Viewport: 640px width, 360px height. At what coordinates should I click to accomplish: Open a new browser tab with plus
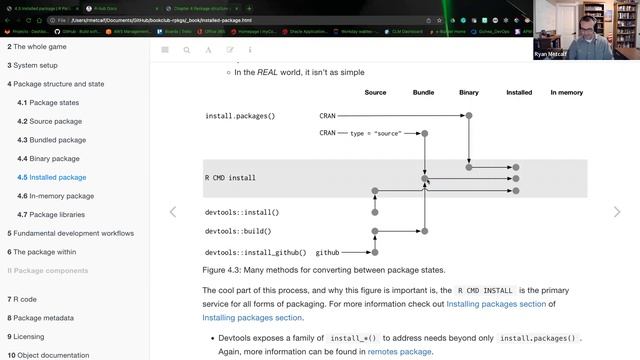pyautogui.click(x=249, y=8)
